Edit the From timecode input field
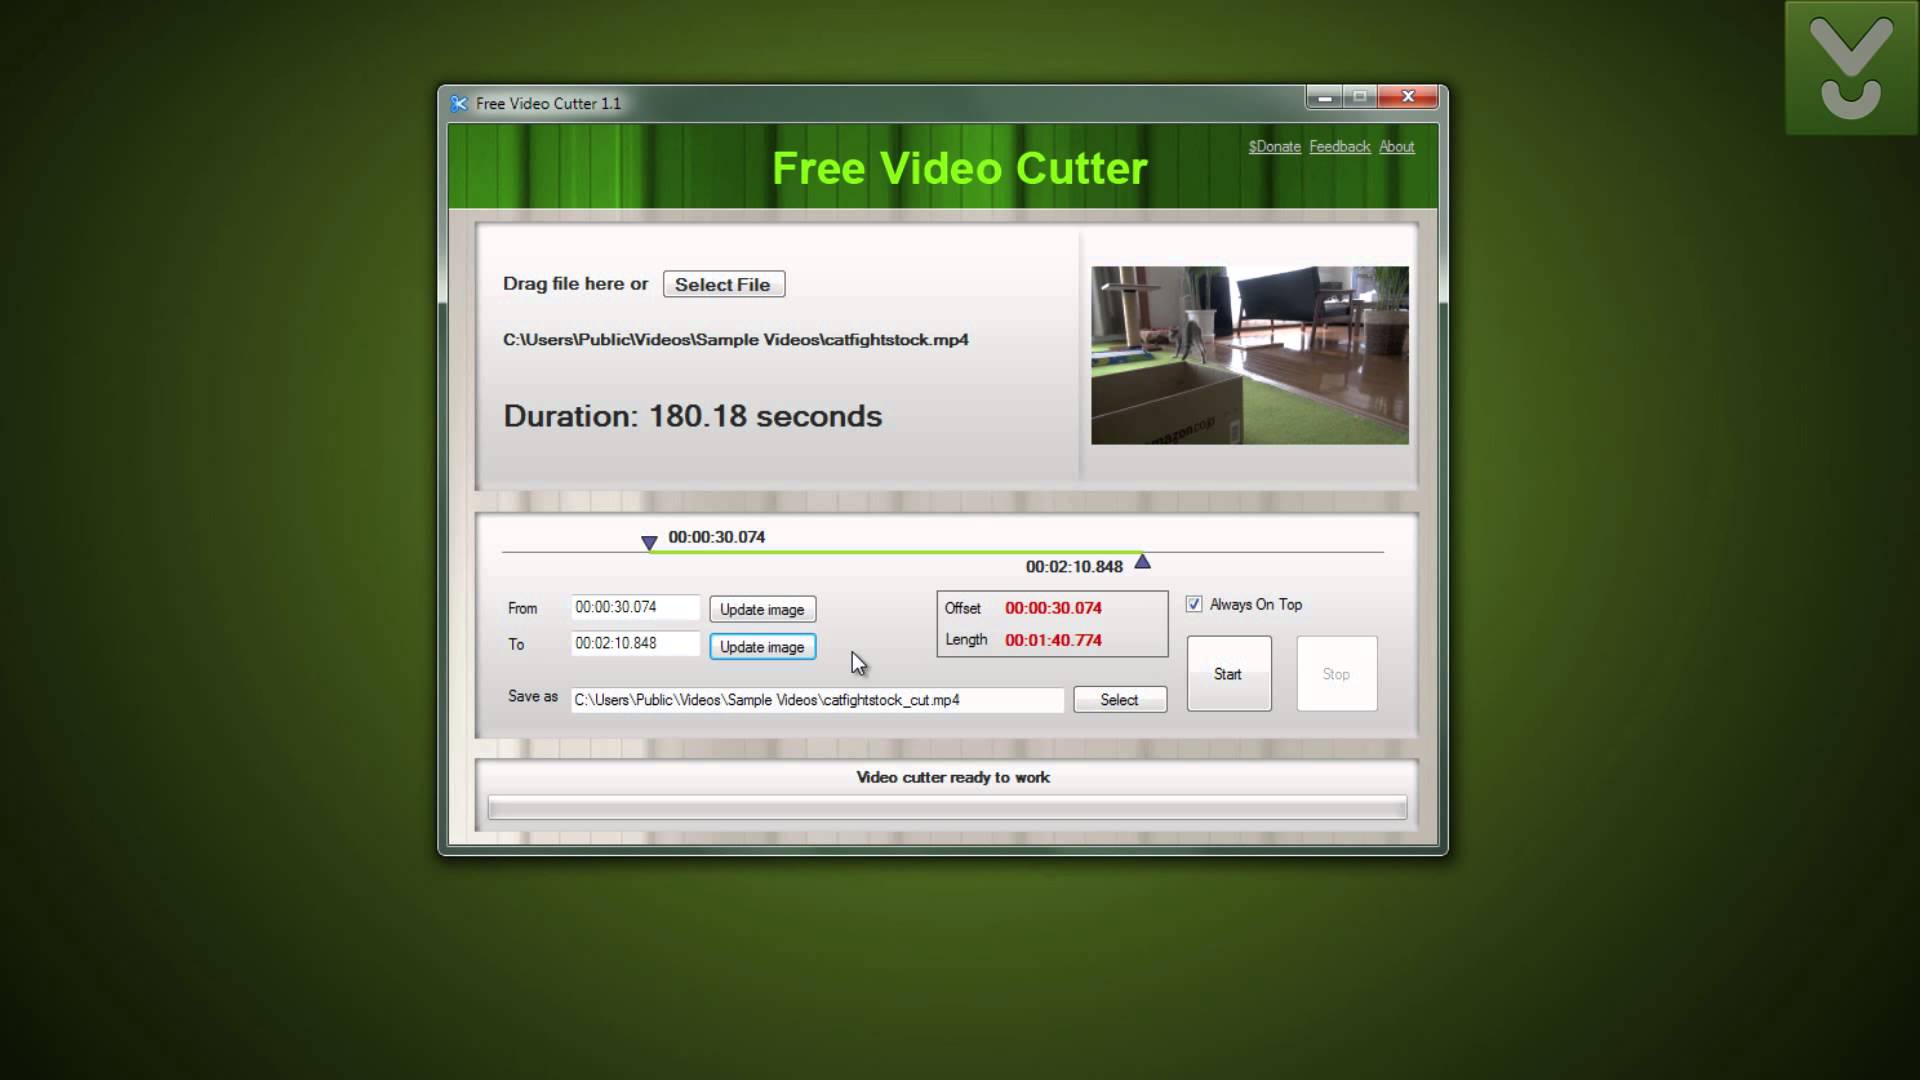This screenshot has height=1080, width=1920. (x=634, y=607)
